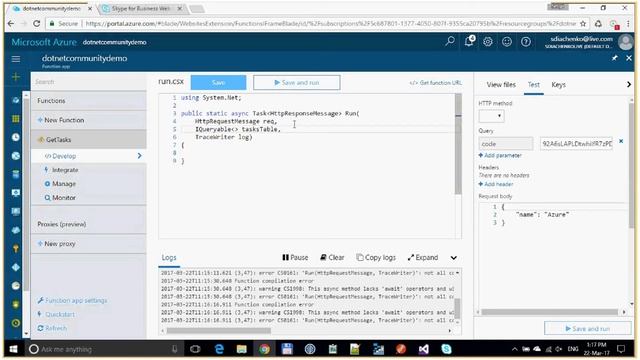Open the Azure portal search magnifier

(x=450, y=41)
